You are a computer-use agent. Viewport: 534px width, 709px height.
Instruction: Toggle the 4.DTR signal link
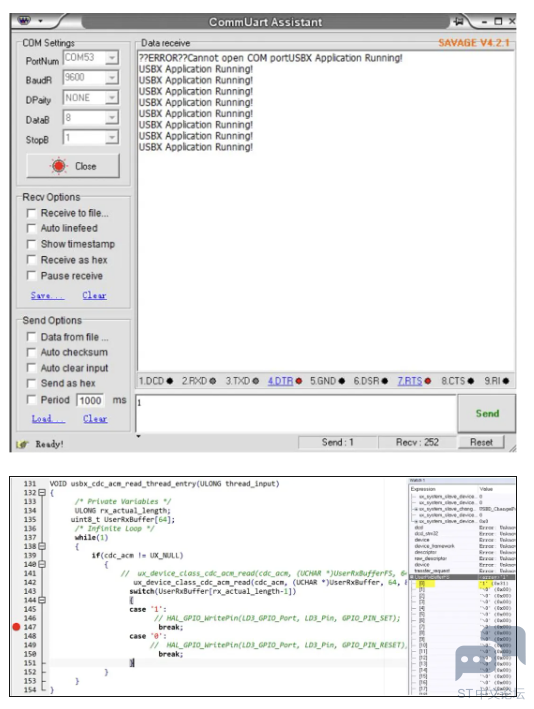coord(280,381)
